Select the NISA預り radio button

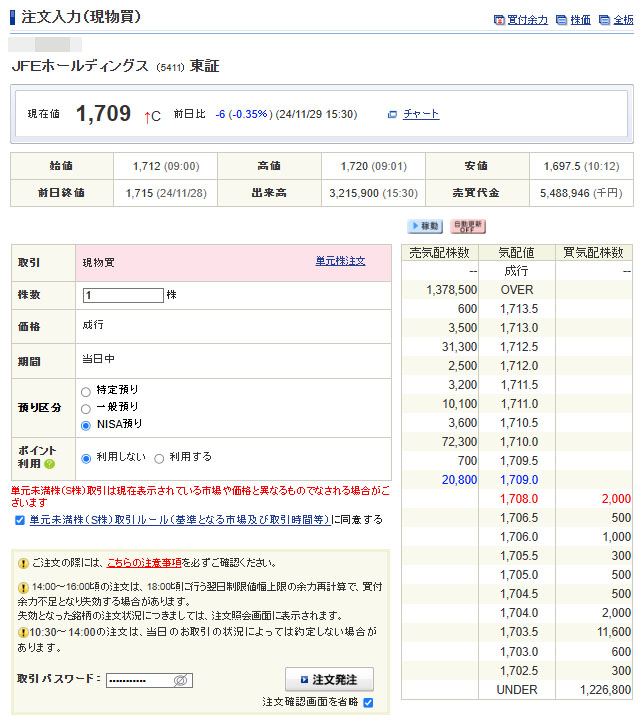tap(86, 426)
